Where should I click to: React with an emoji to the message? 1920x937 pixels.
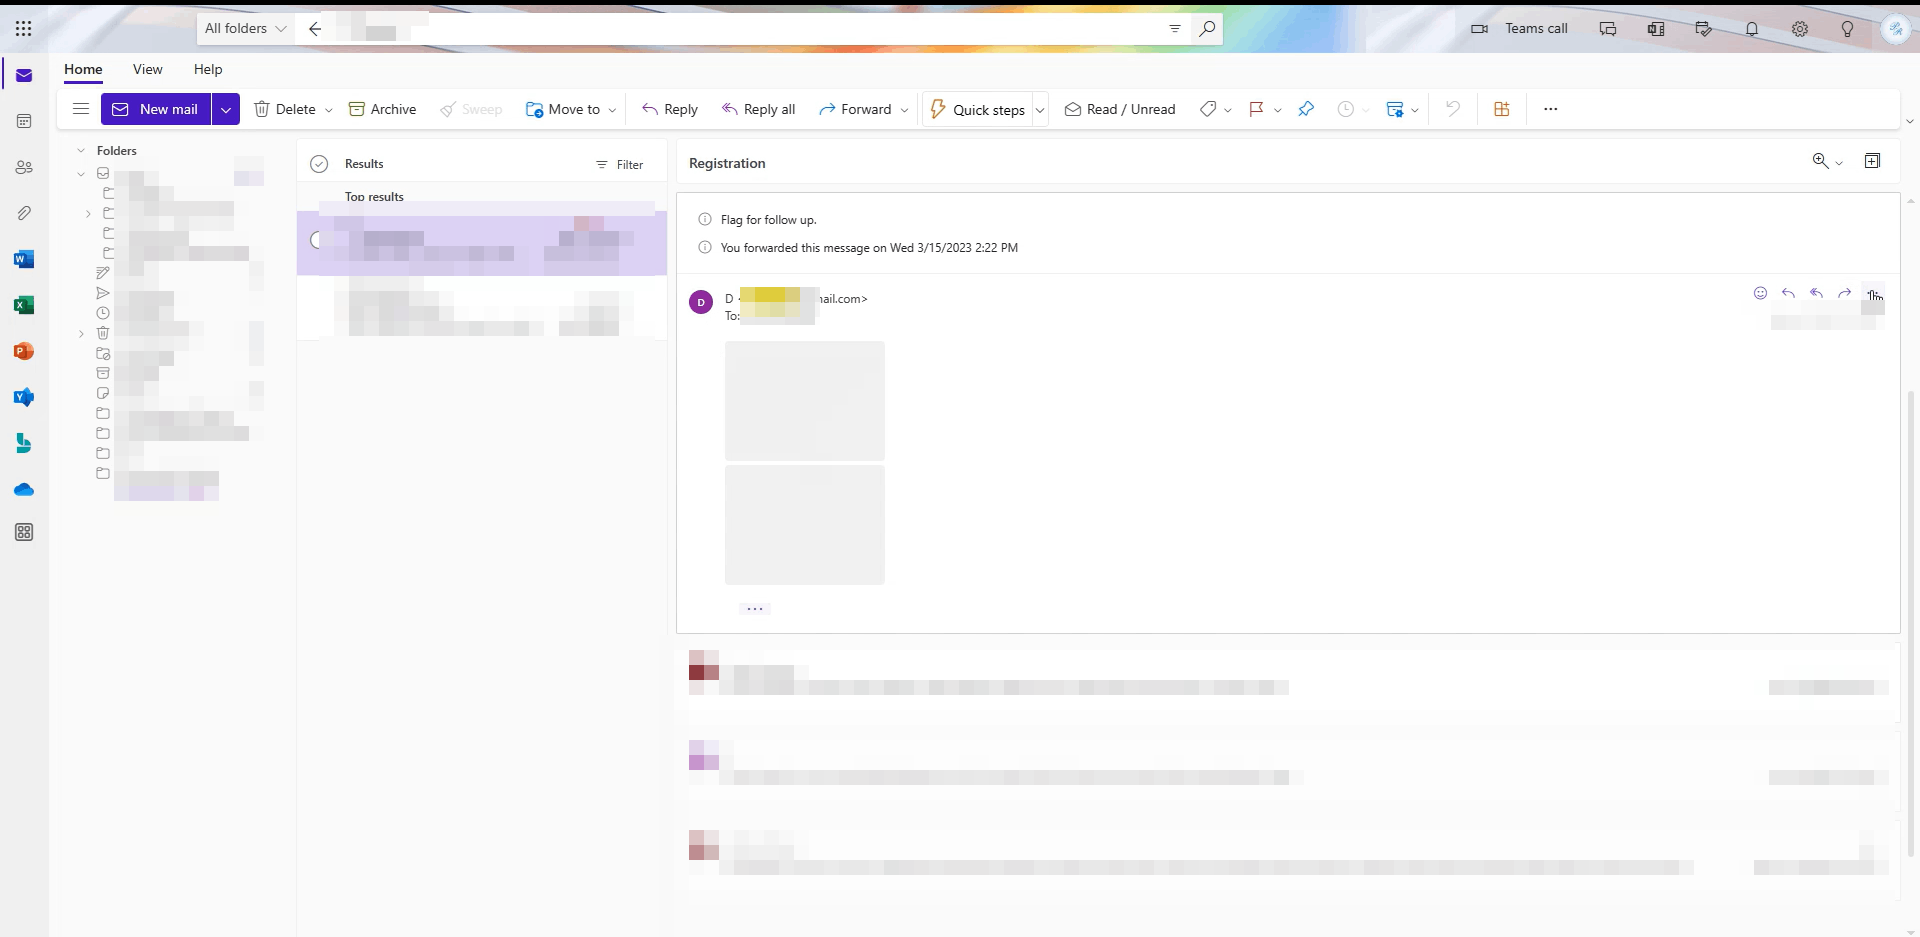pos(1759,293)
